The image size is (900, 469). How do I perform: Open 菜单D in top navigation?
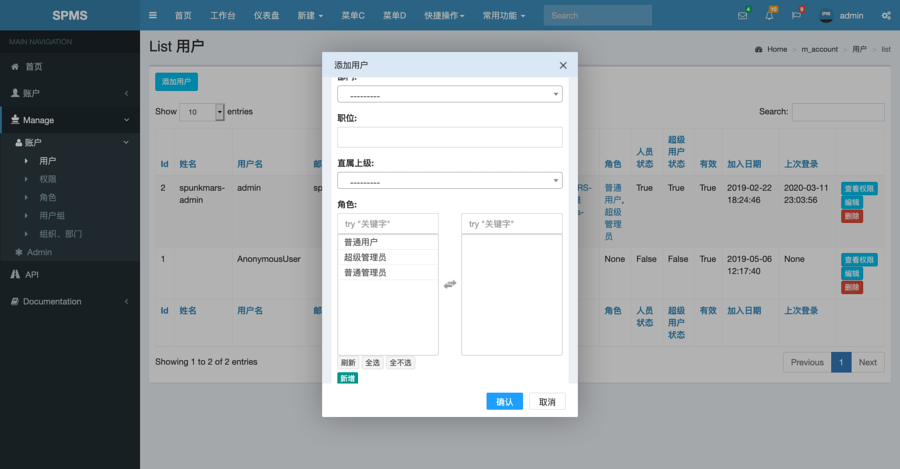click(x=394, y=15)
